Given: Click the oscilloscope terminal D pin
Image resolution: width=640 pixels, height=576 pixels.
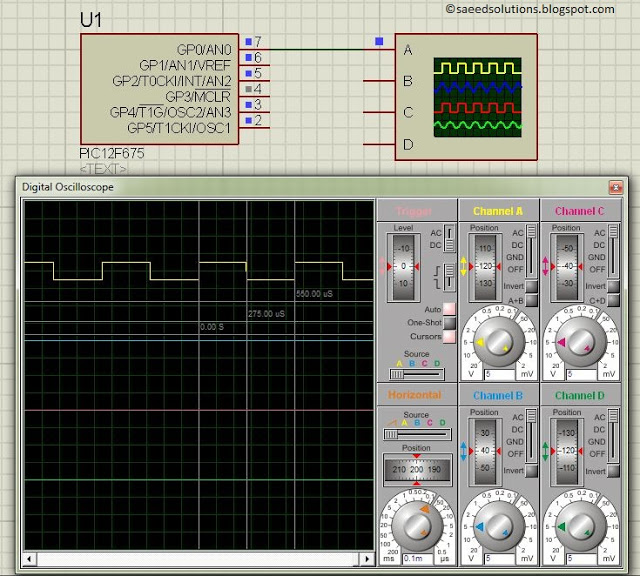Looking at the screenshot, I should tap(379, 144).
